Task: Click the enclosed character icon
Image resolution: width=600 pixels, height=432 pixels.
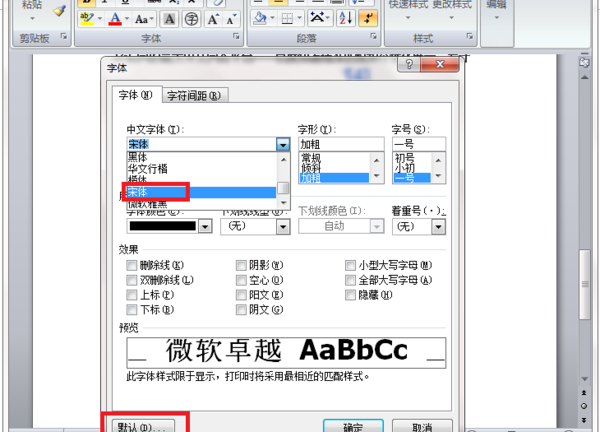Action: click(191, 19)
